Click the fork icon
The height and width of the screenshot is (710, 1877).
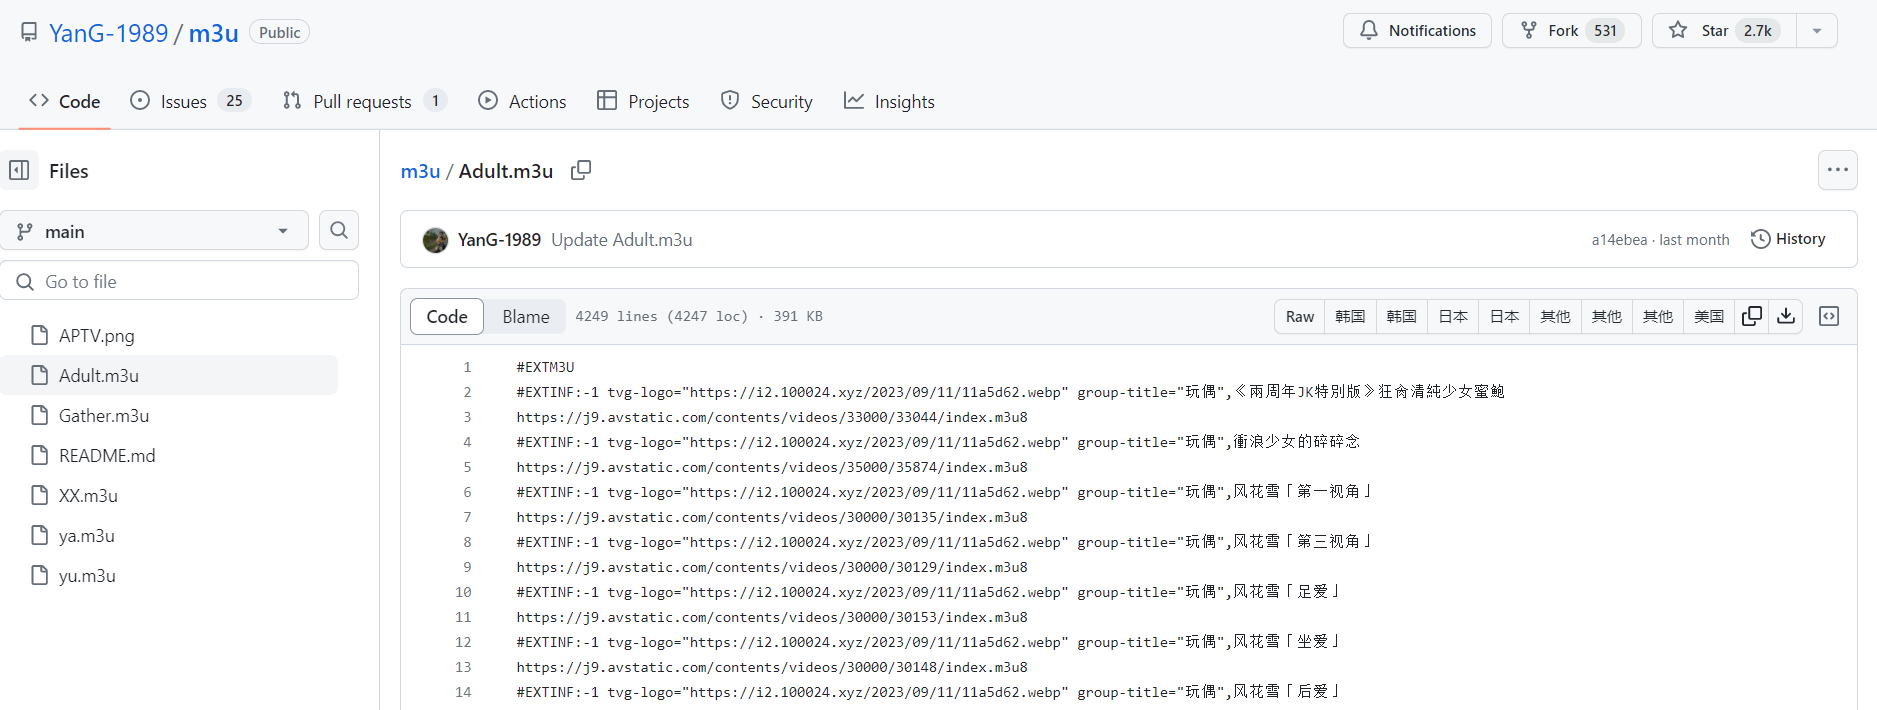(1529, 30)
